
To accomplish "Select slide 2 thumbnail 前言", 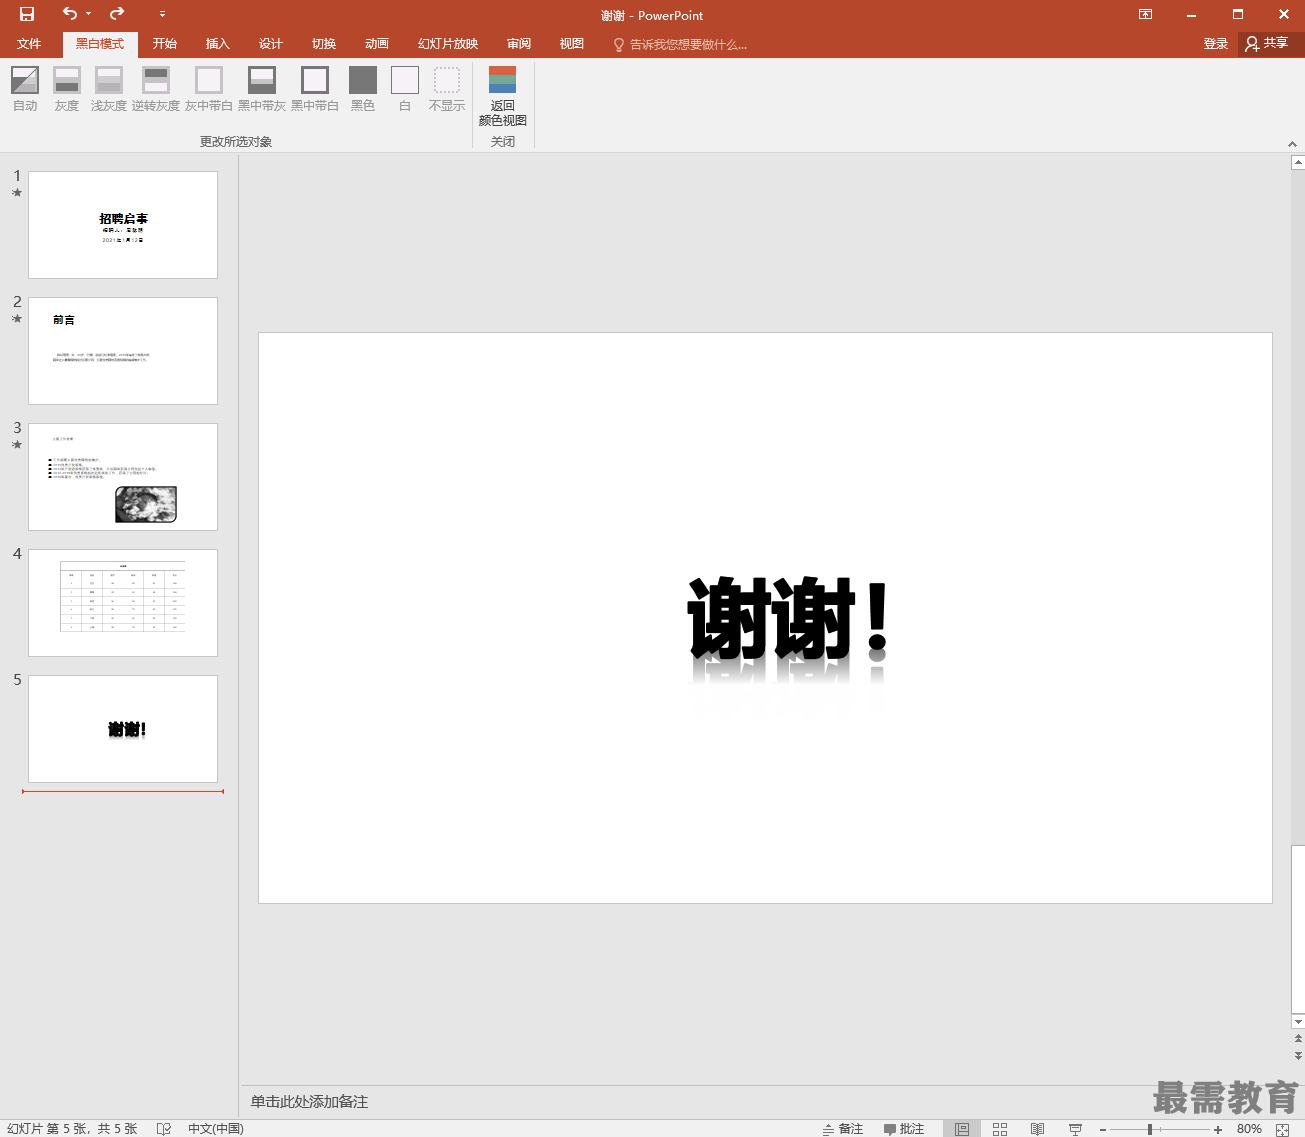I will 123,351.
